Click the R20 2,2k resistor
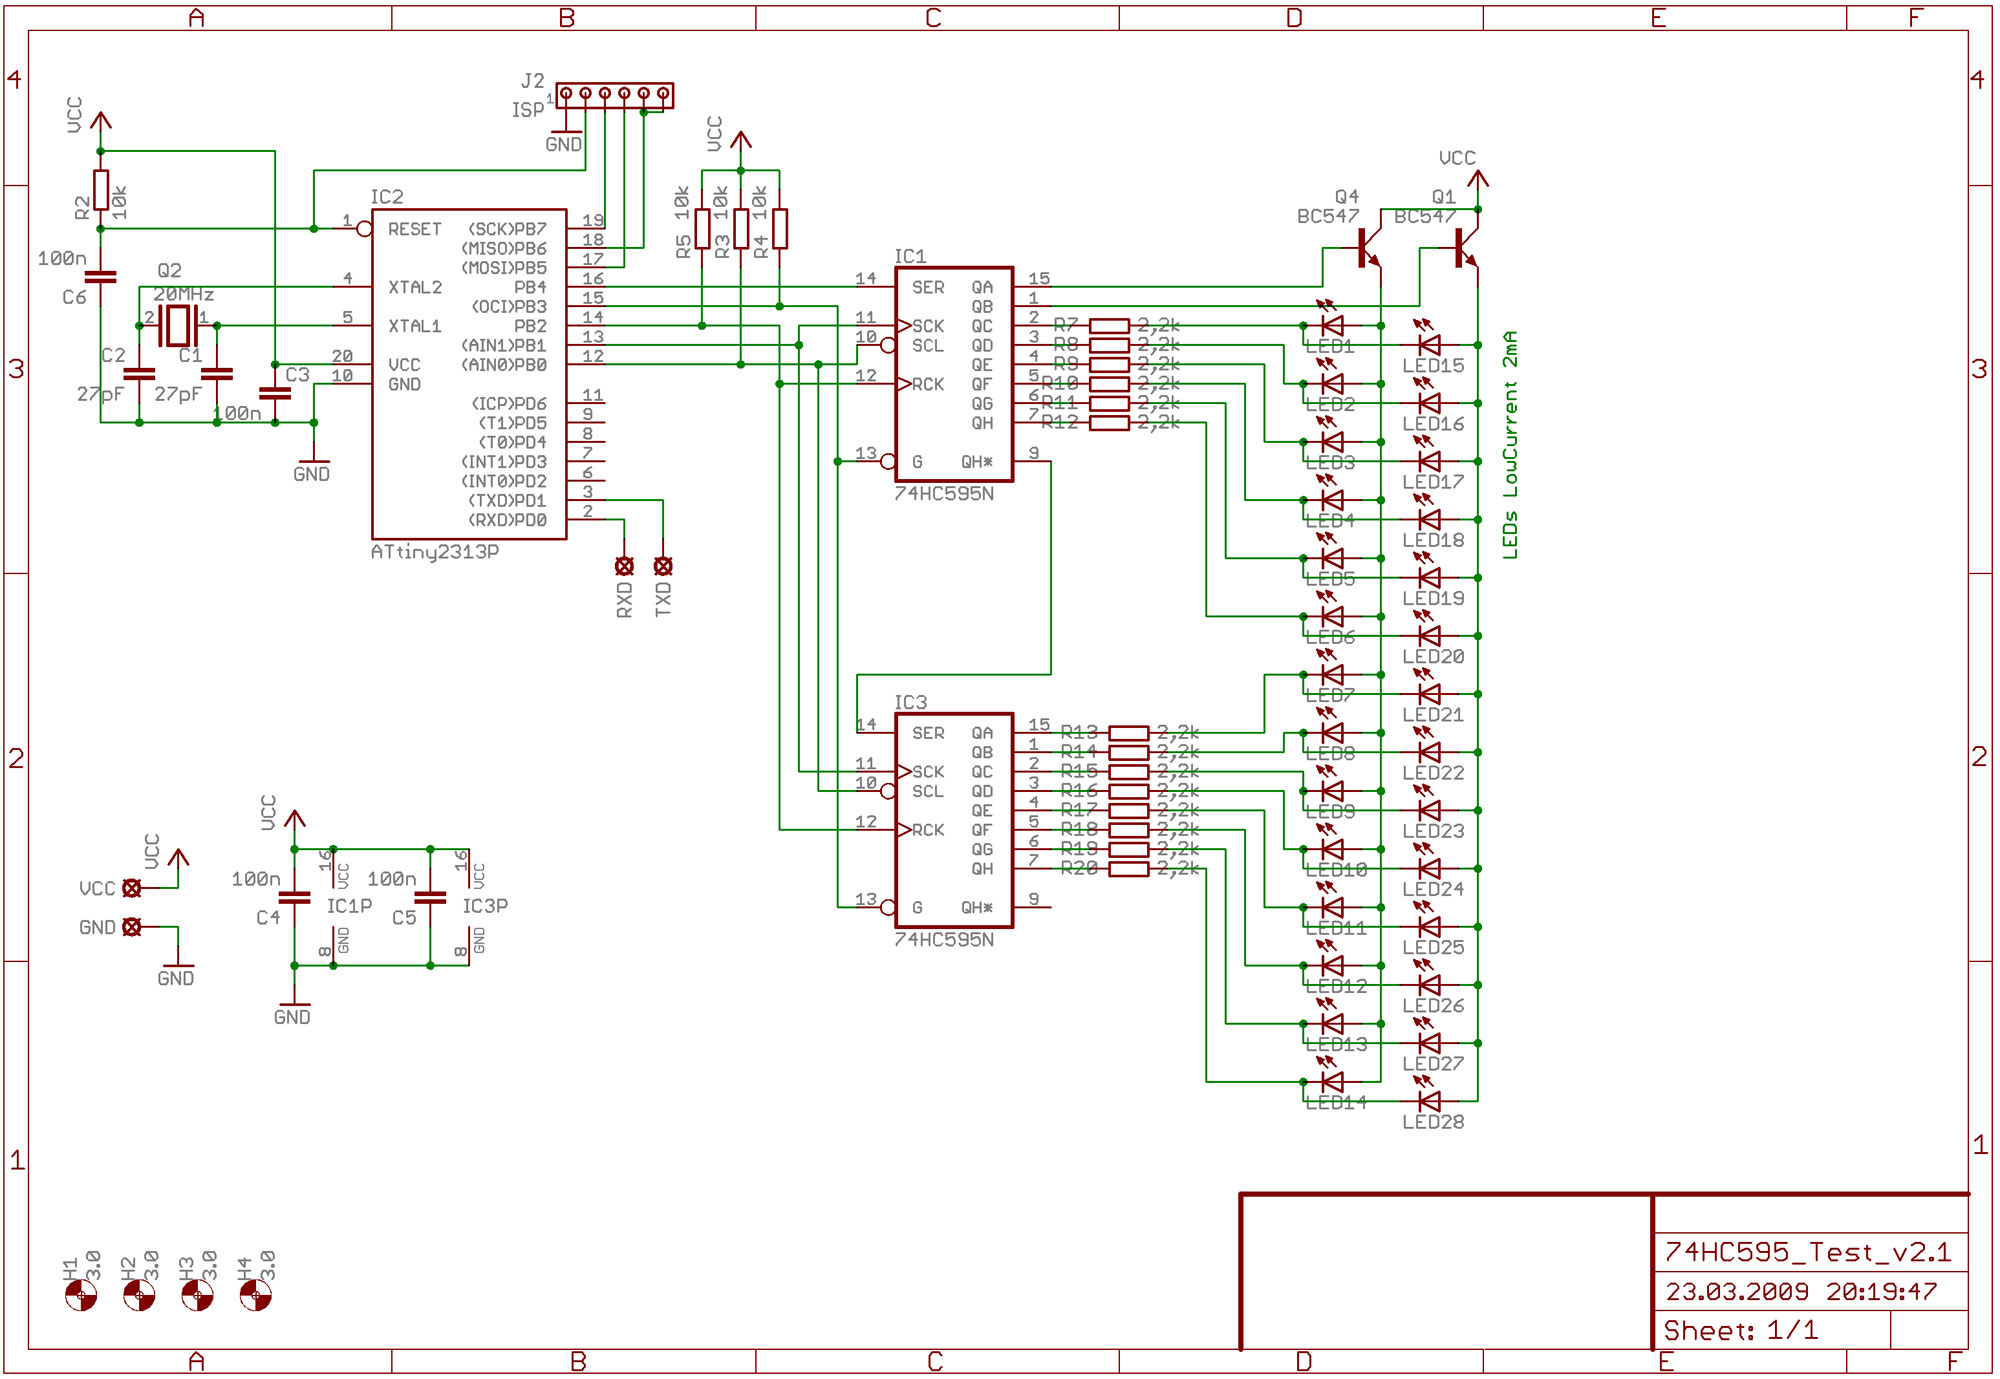This screenshot has height=1379, width=2000. click(x=1128, y=869)
